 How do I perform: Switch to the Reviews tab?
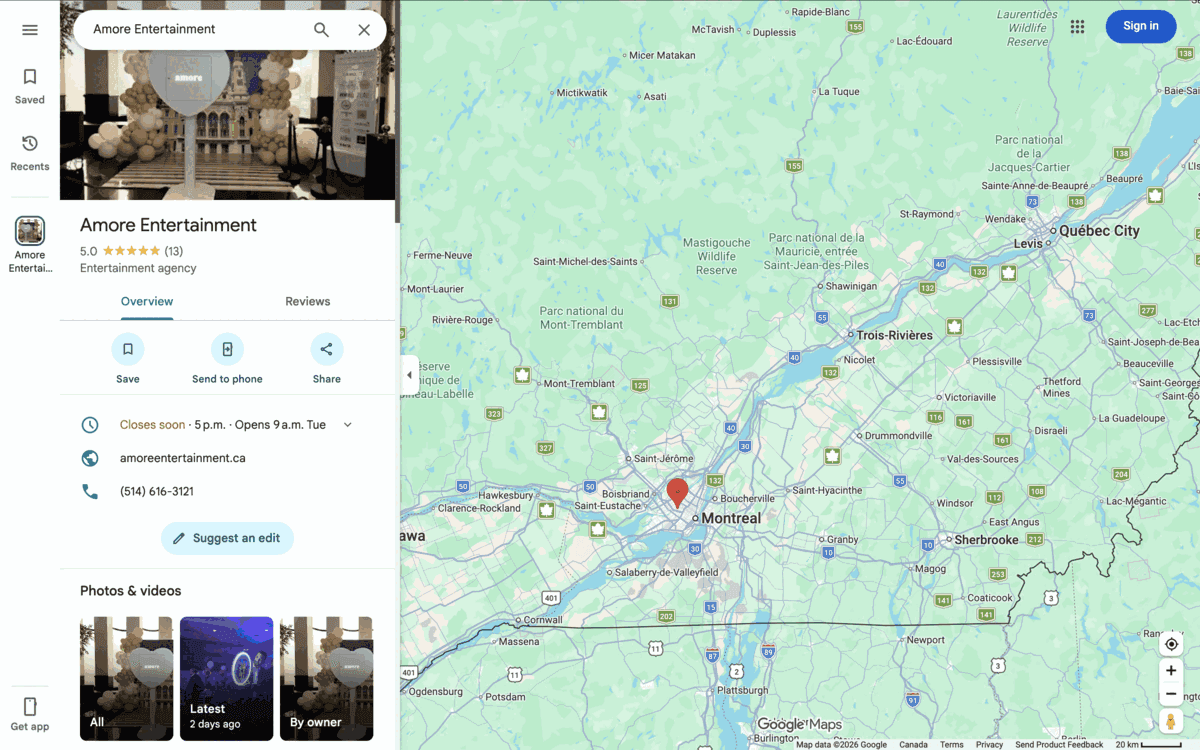click(x=308, y=301)
